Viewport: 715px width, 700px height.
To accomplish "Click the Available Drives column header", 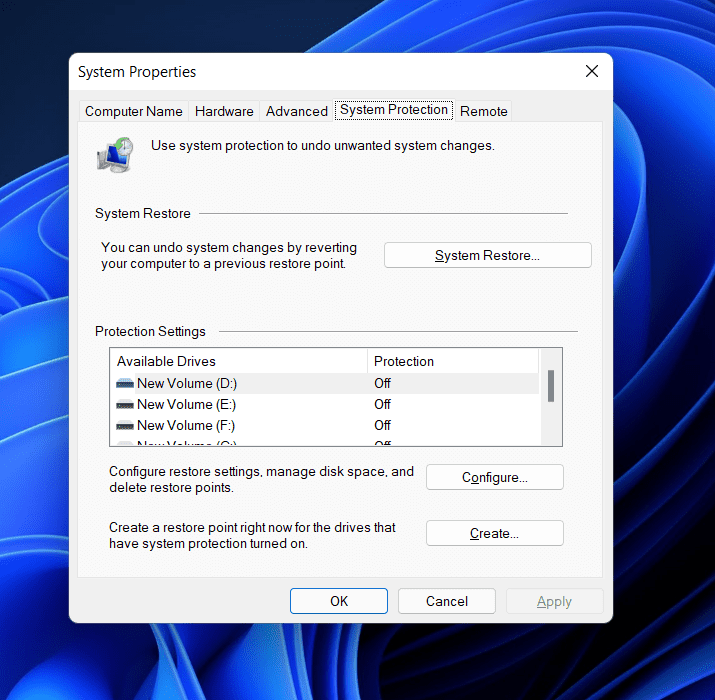I will (238, 361).
